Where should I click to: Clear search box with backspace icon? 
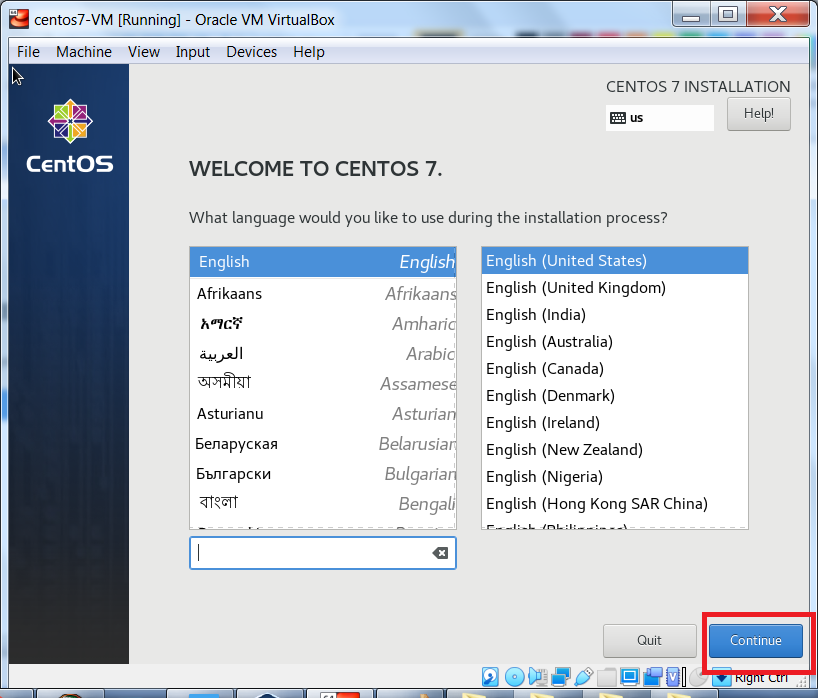pyautogui.click(x=440, y=553)
